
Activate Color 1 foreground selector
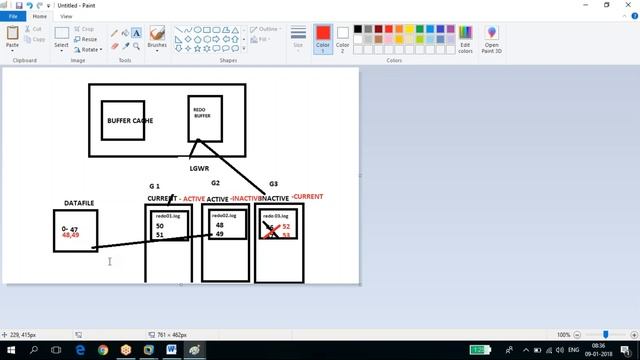click(x=323, y=39)
